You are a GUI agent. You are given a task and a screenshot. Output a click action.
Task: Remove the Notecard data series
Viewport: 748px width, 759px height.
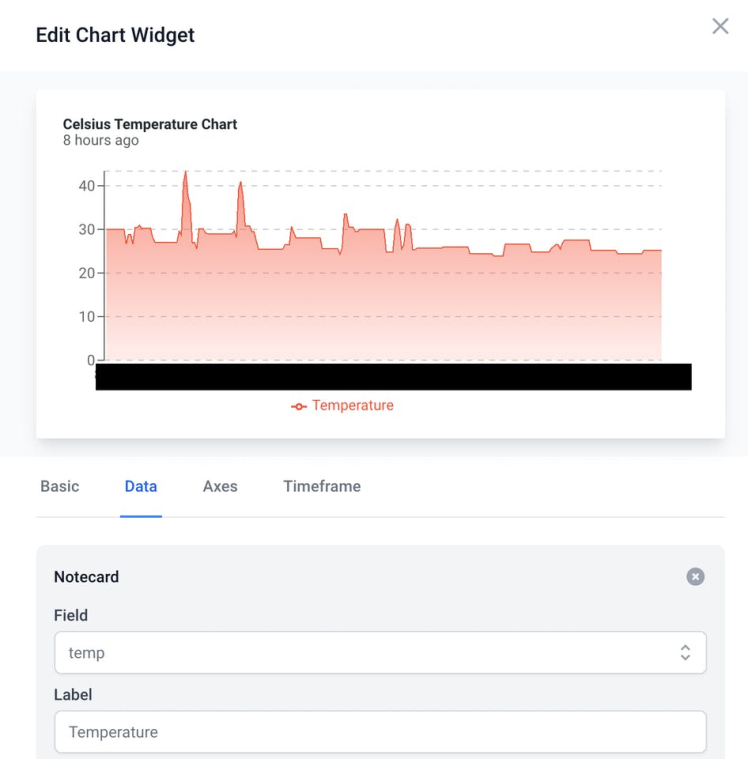coord(695,577)
